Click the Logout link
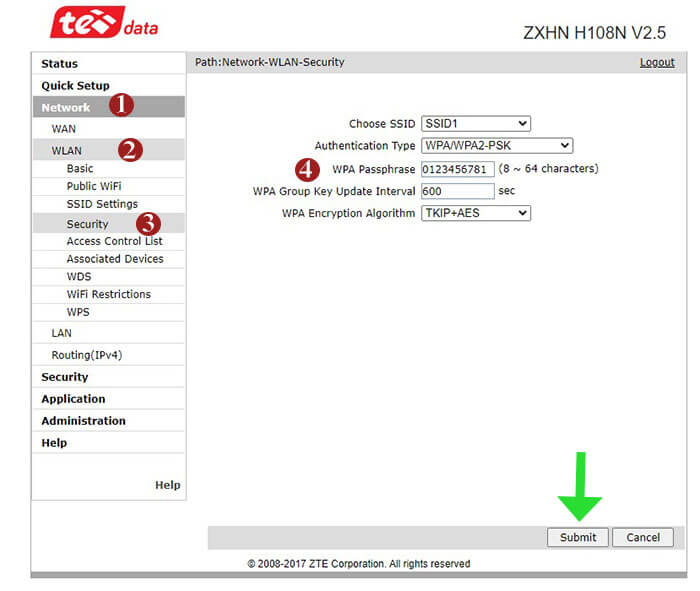This screenshot has width=700, height=591. point(657,62)
